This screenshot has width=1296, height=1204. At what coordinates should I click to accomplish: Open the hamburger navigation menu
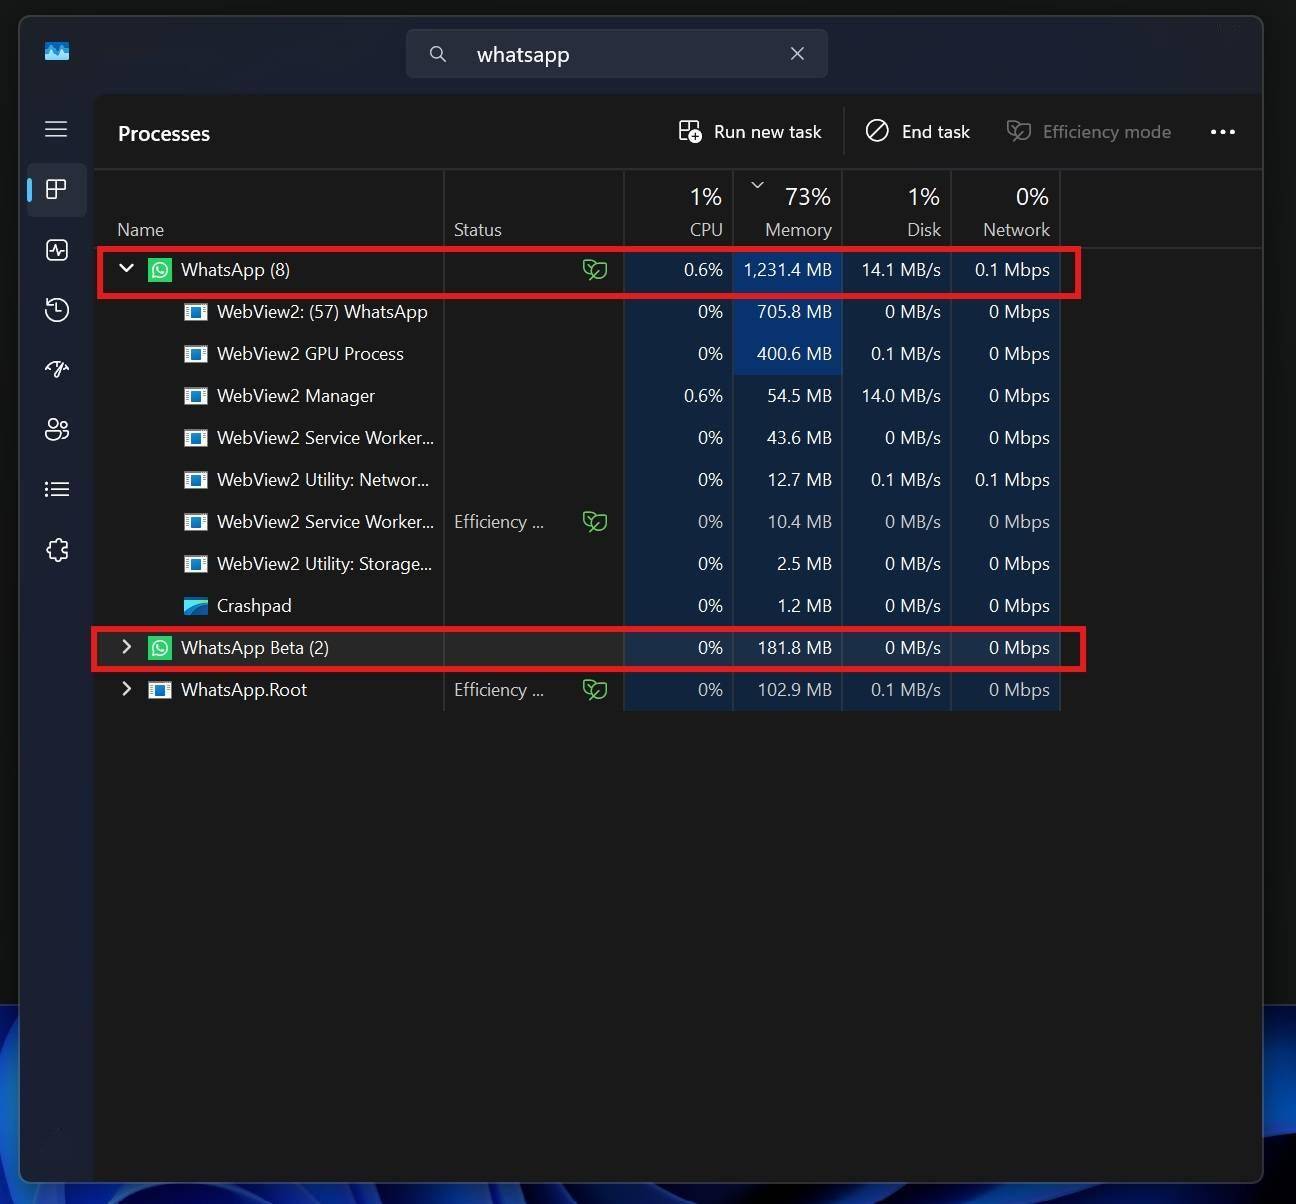point(56,130)
